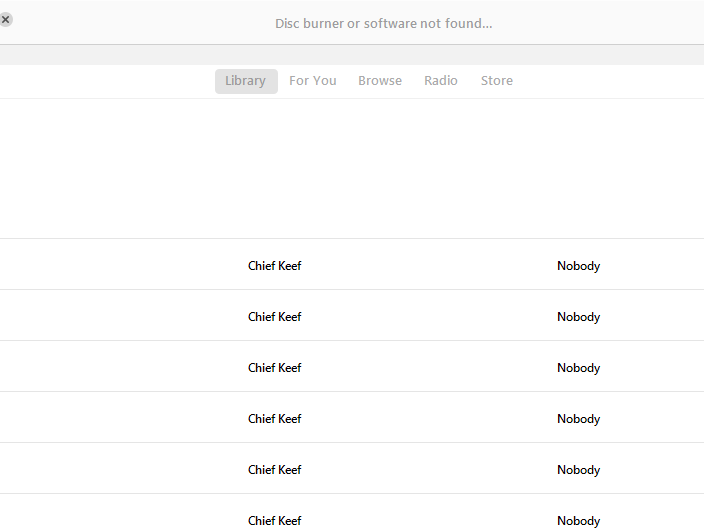Select the Radio tab

[x=440, y=81]
